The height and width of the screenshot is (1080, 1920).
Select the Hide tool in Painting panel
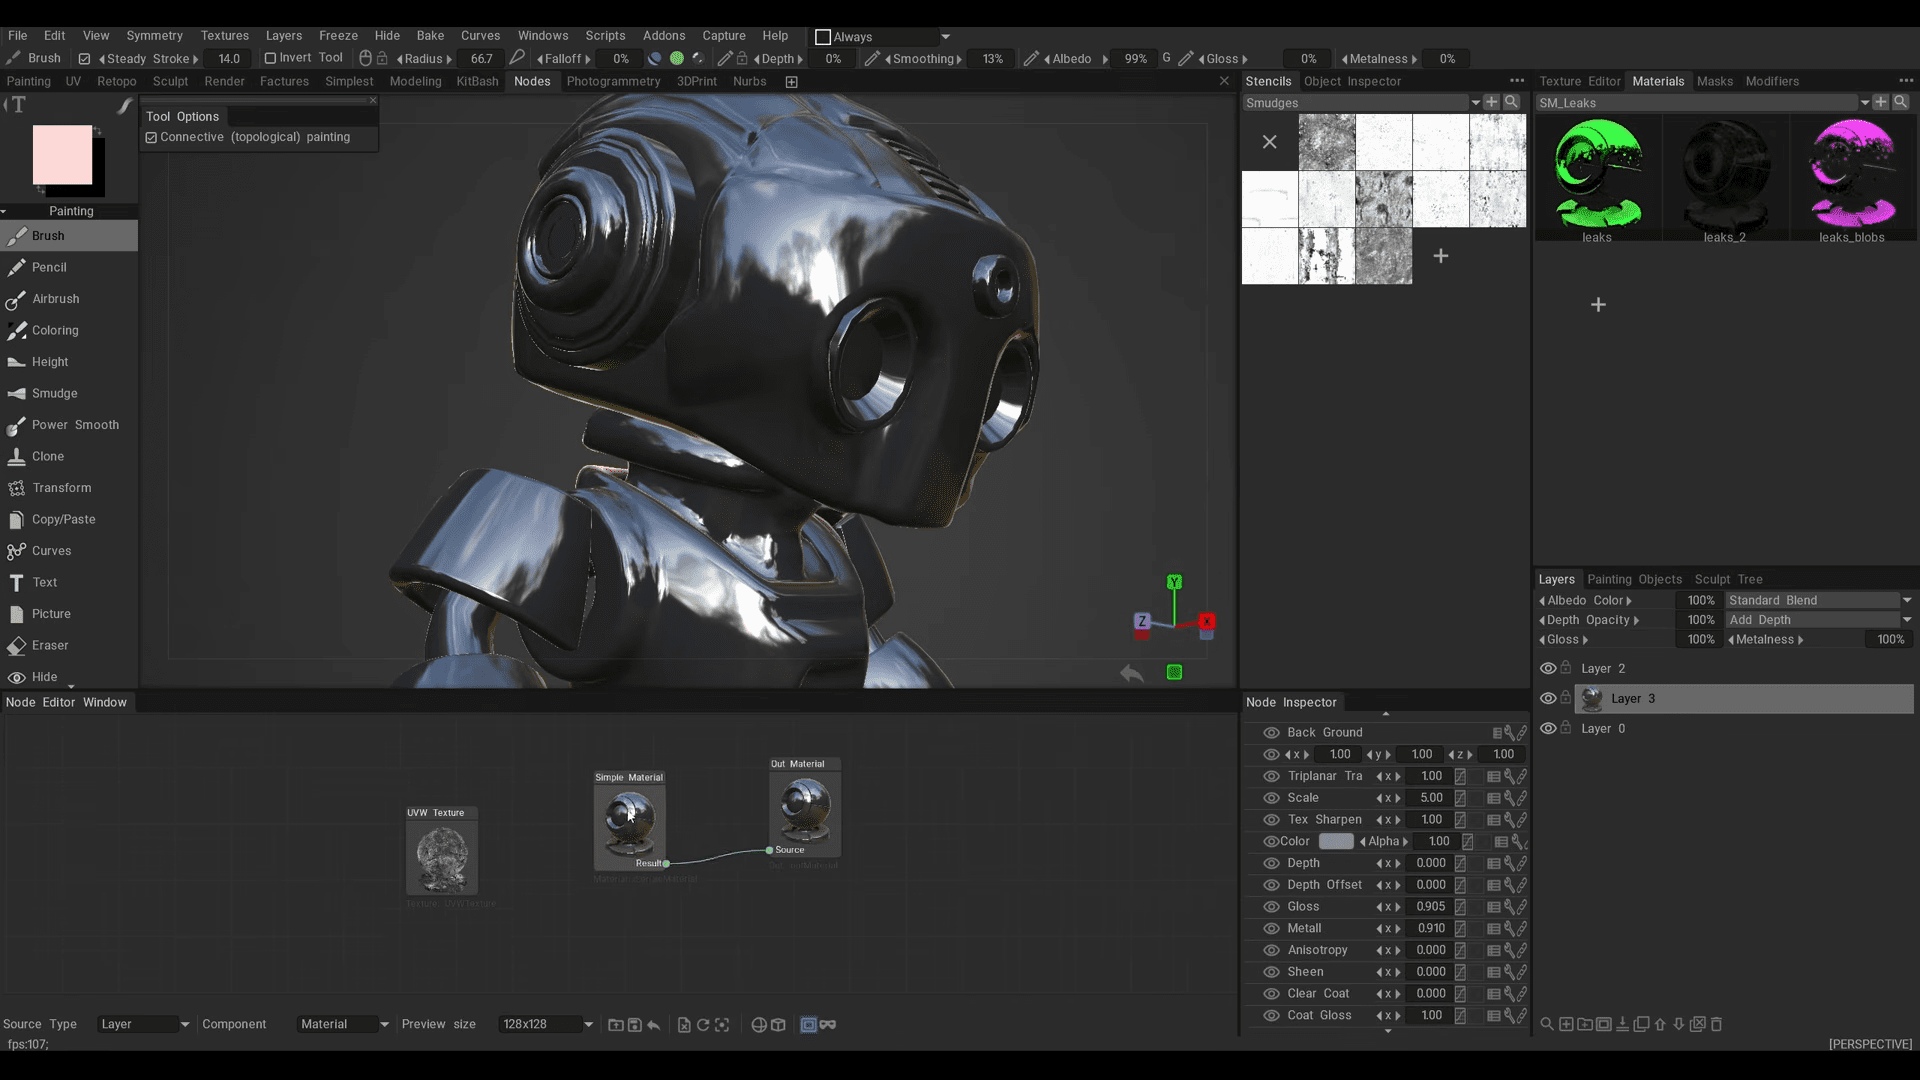tap(68, 677)
